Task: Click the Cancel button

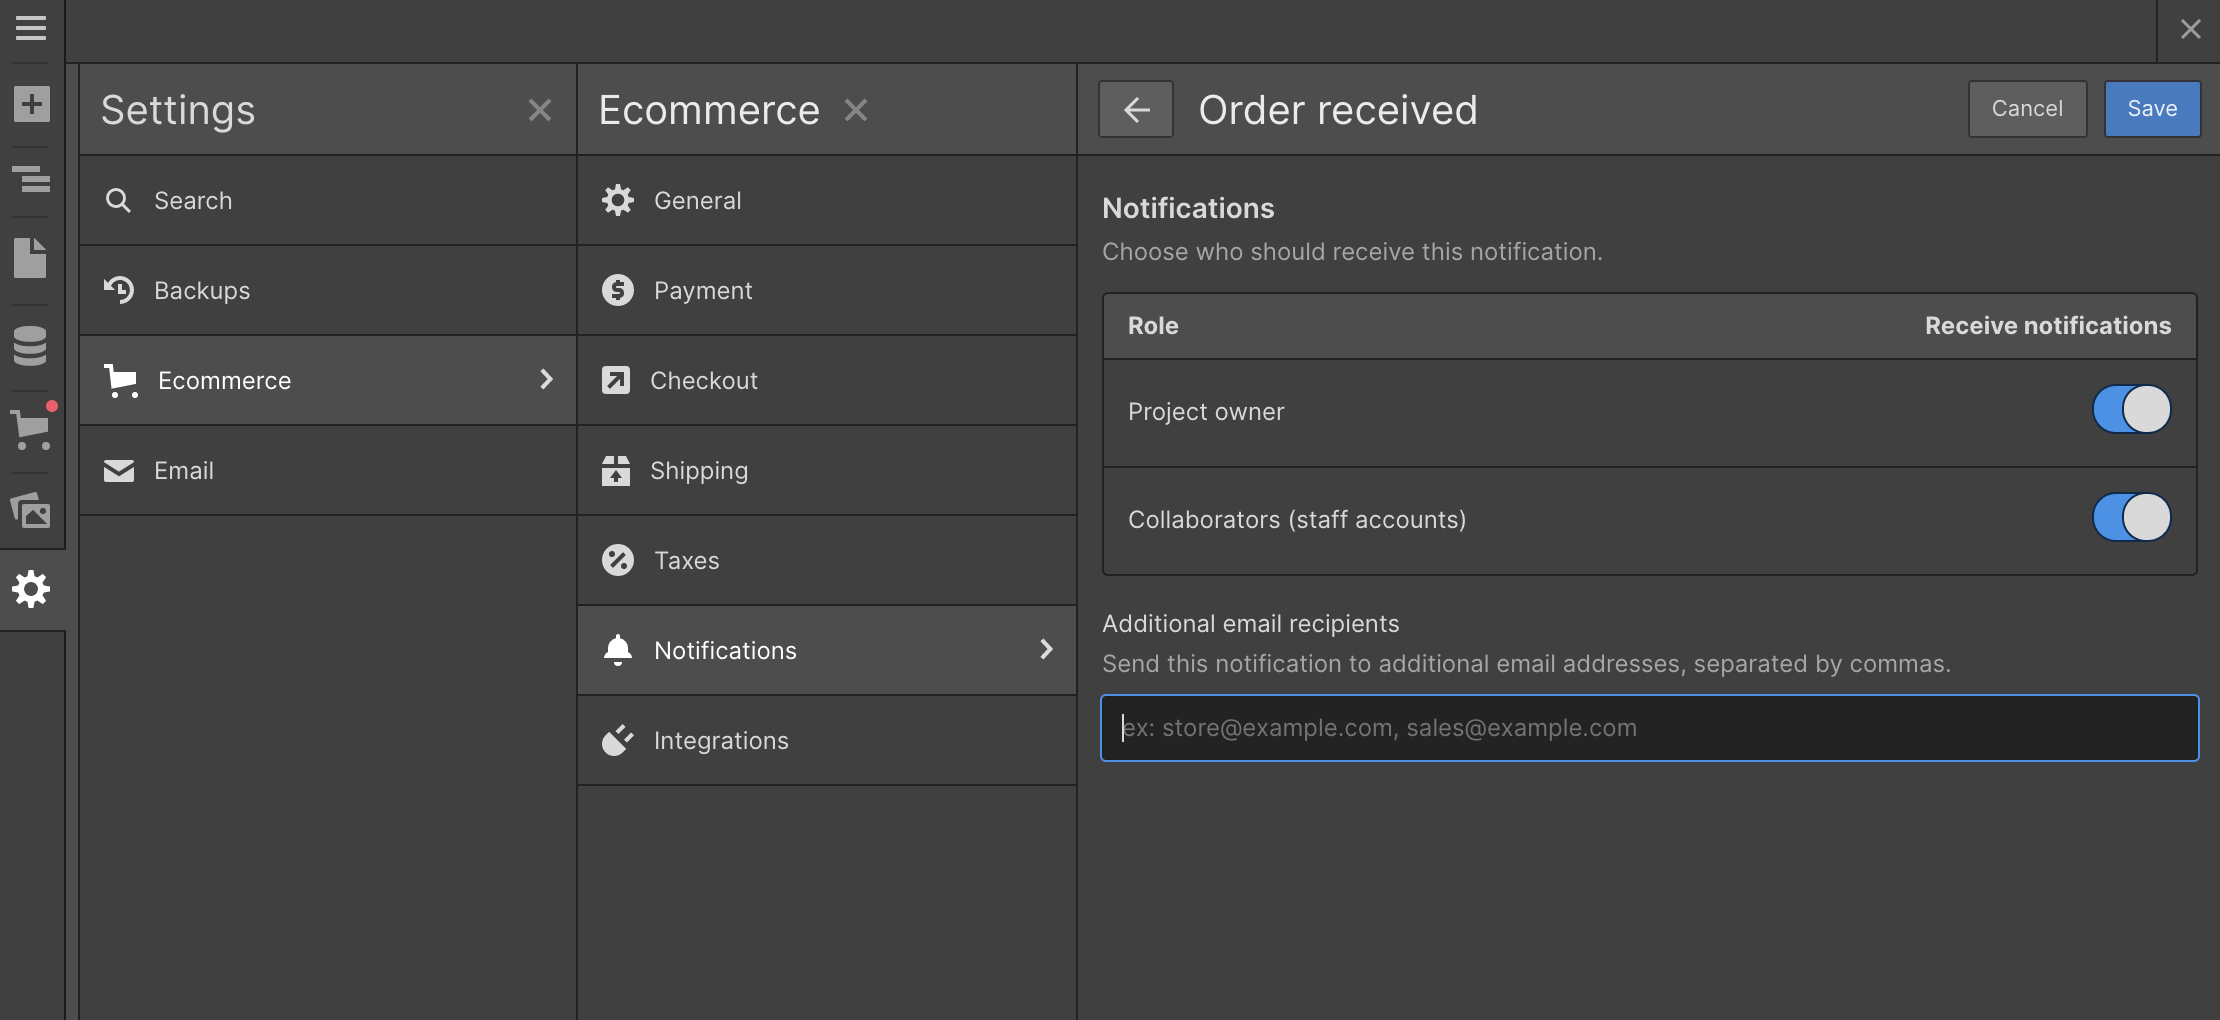Action: click(2027, 109)
